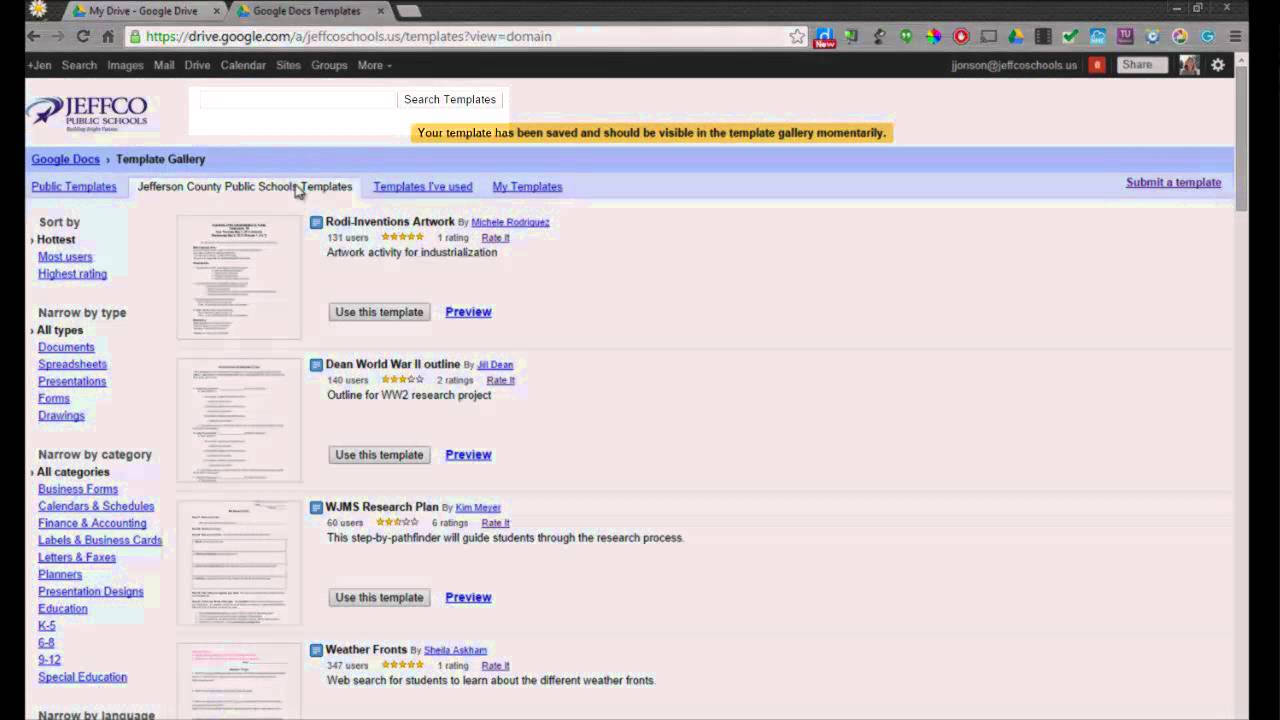This screenshot has height=720, width=1280.
Task: Click the green checkmark extension icon
Action: pyautogui.click(x=1070, y=36)
